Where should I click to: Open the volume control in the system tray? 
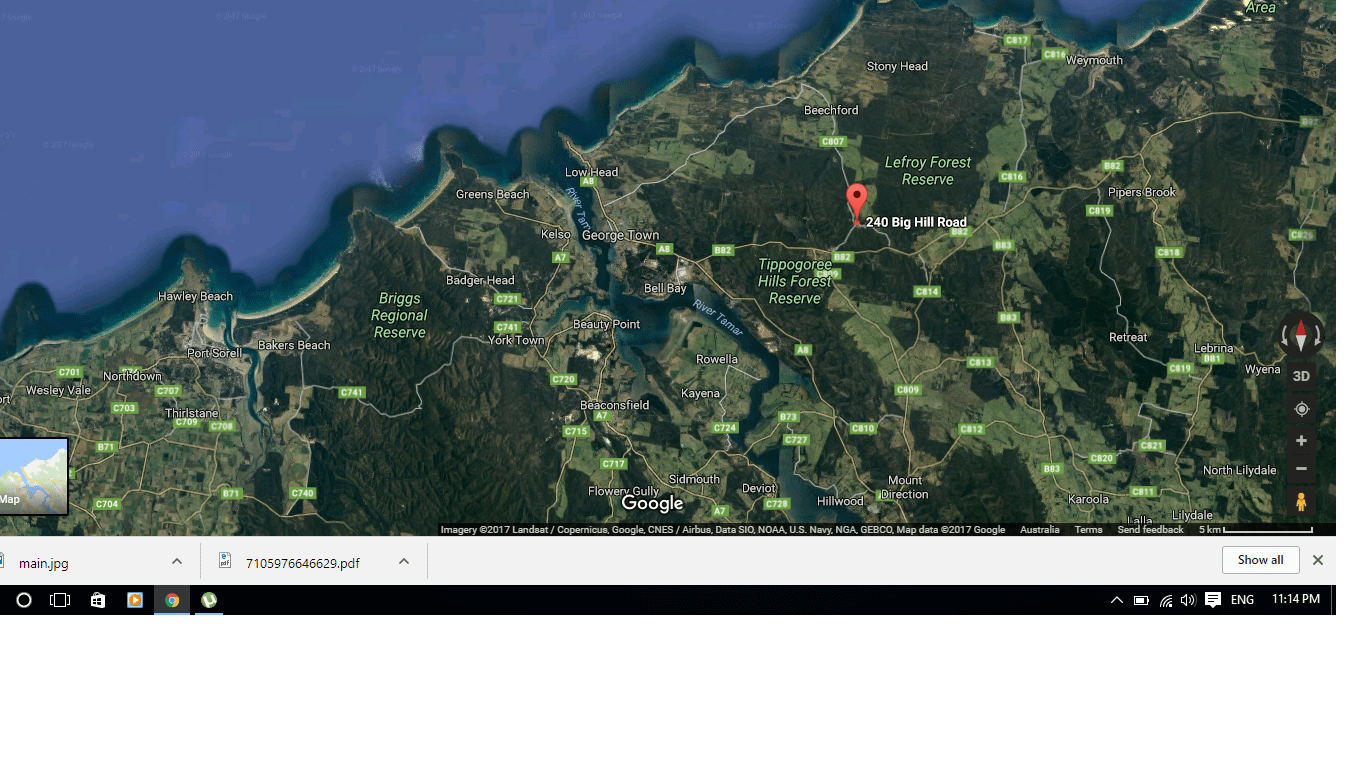(x=1188, y=599)
